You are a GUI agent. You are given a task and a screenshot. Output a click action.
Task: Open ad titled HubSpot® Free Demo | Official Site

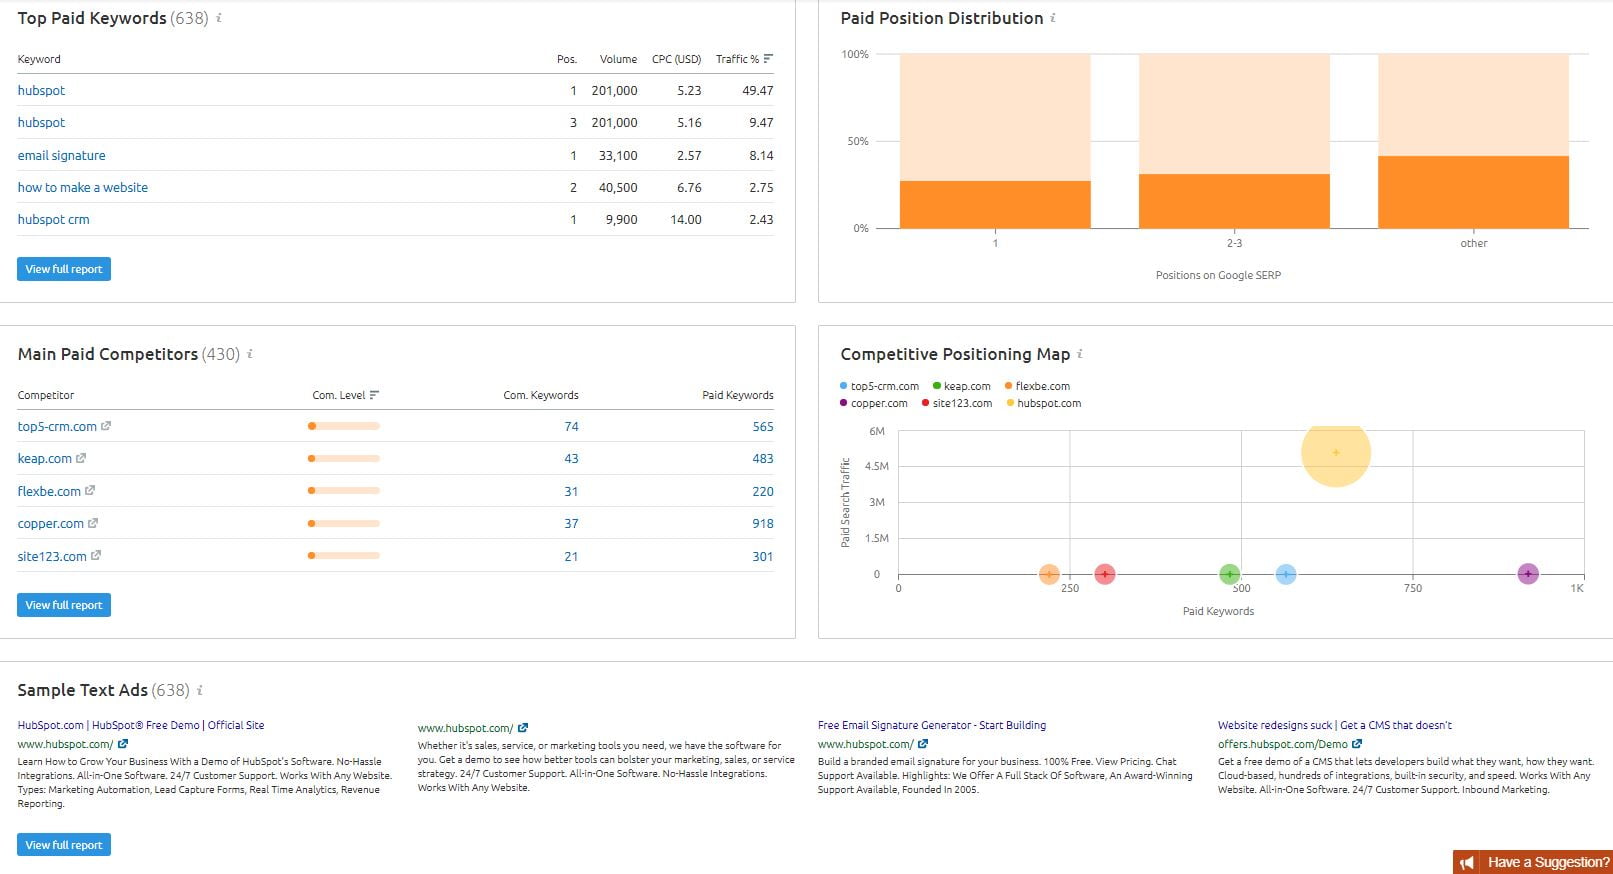pyautogui.click(x=141, y=725)
